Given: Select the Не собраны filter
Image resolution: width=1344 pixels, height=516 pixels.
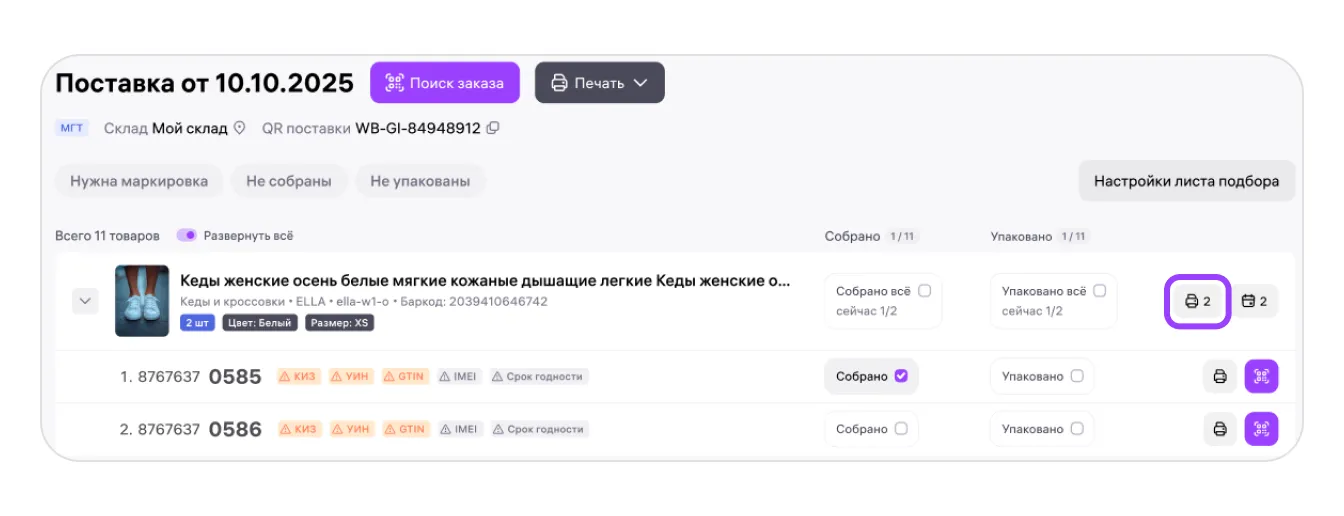Looking at the screenshot, I should coord(289,181).
